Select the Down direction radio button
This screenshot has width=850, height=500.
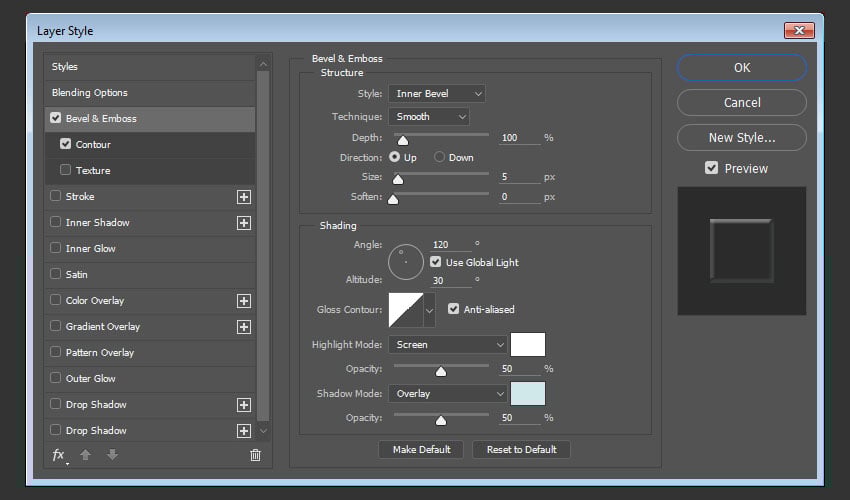[439, 158]
